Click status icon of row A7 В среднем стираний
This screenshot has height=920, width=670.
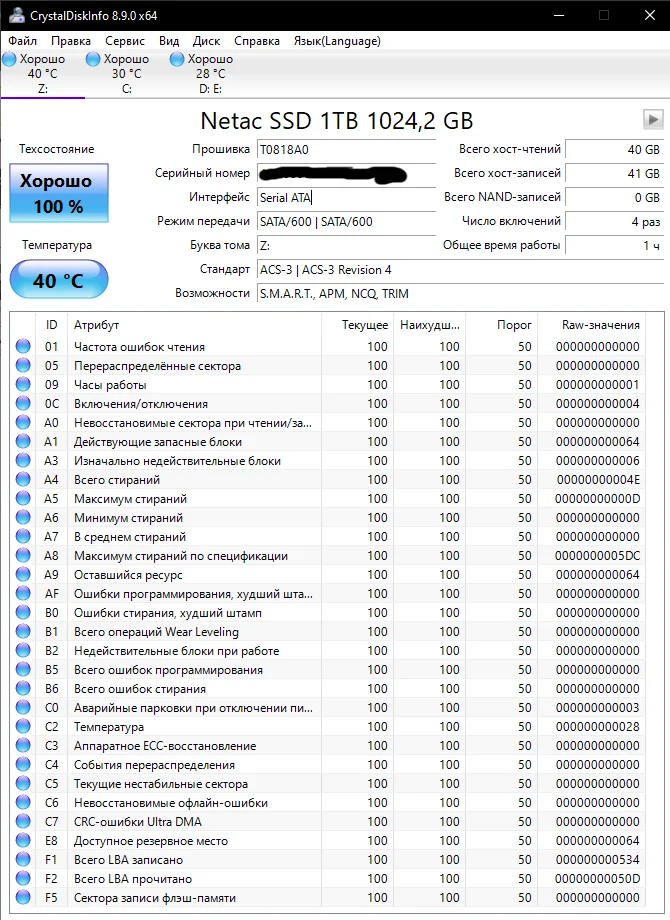(23, 536)
